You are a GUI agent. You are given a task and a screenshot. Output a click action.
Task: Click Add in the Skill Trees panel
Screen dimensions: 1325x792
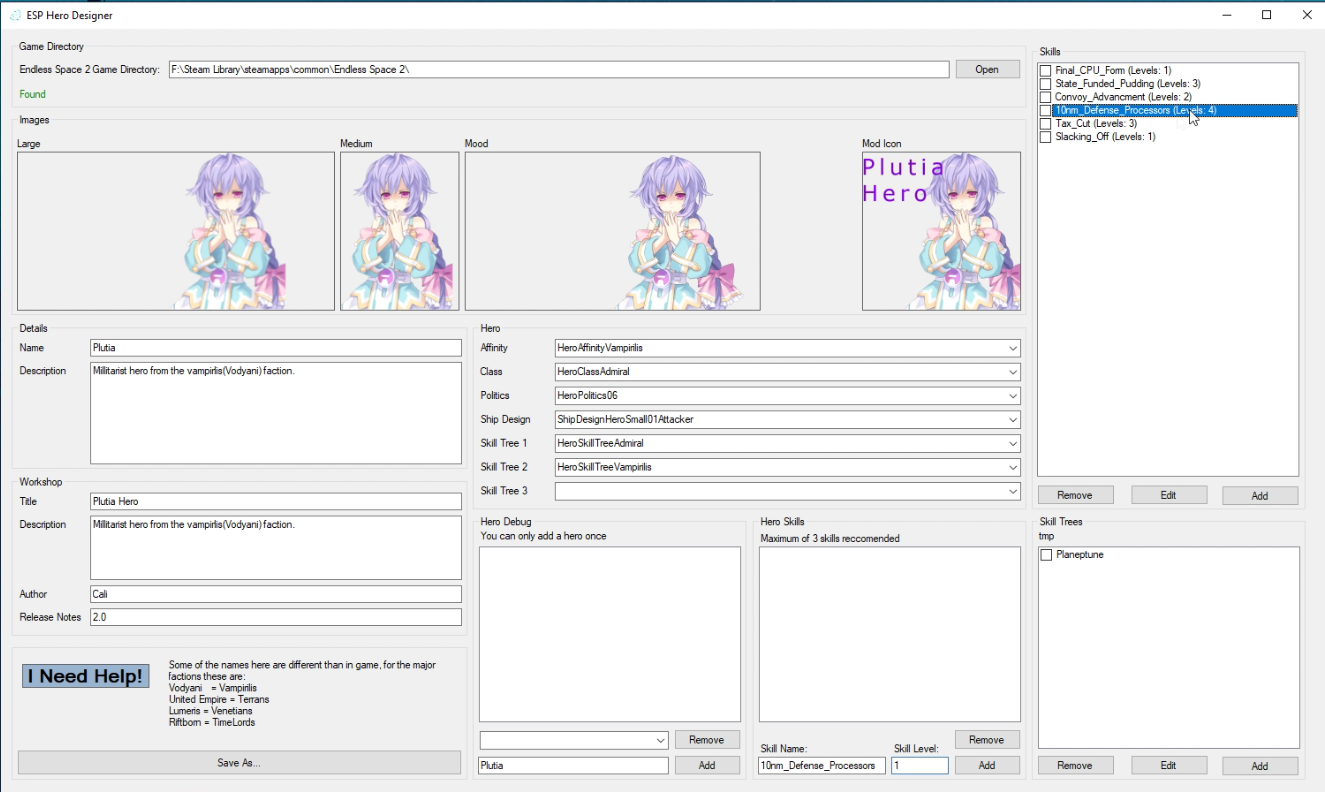1260,766
